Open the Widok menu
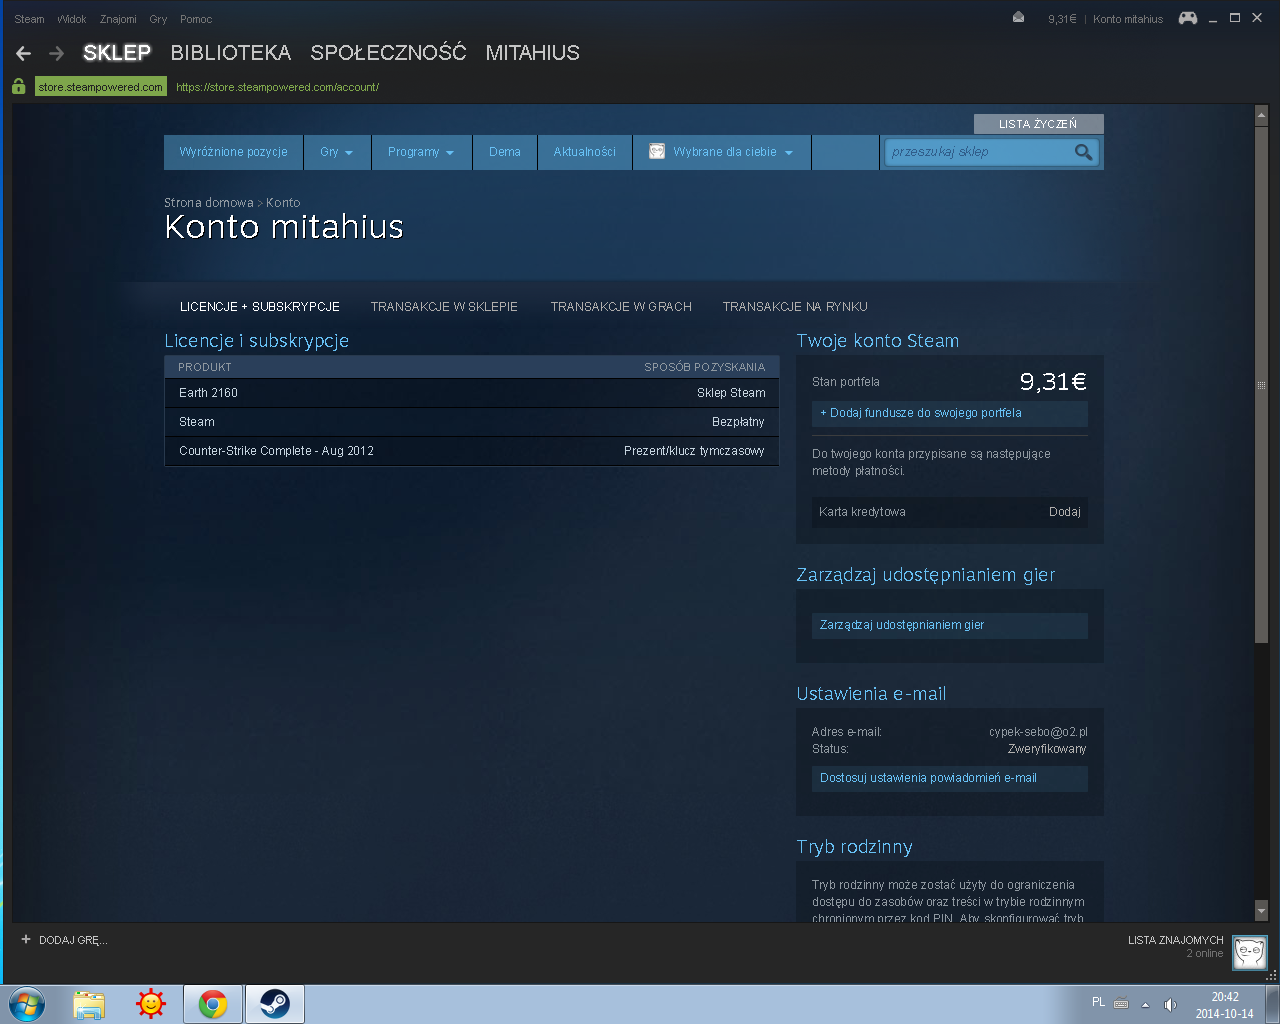Viewport: 1280px width, 1024px height. pos(71,19)
